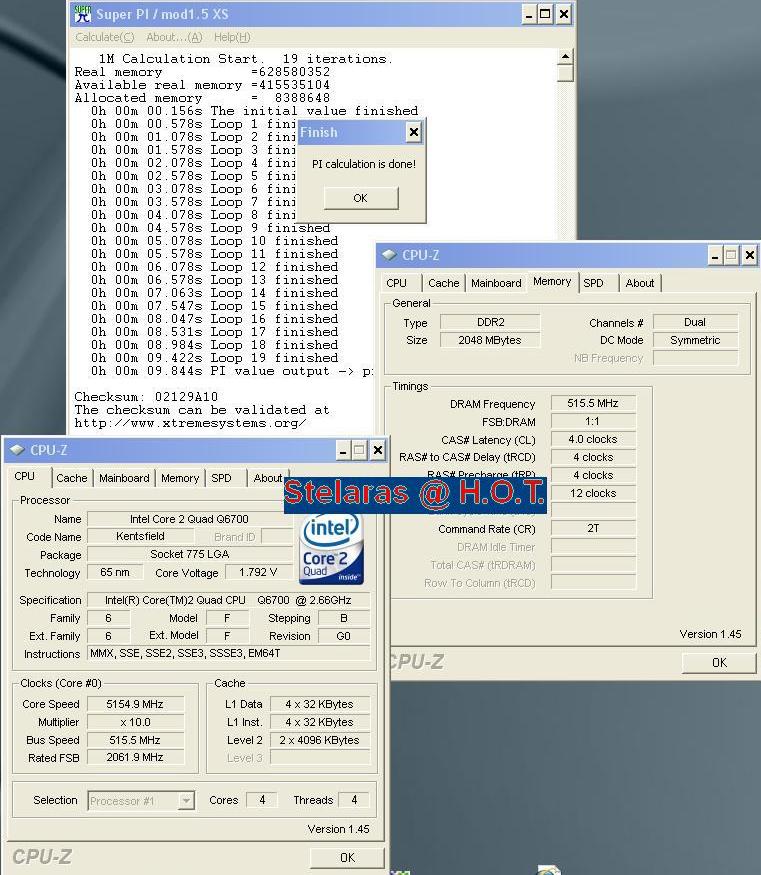Click the scroll-up arrow in Super PI
Screen dimensions: 761x875
(565, 56)
